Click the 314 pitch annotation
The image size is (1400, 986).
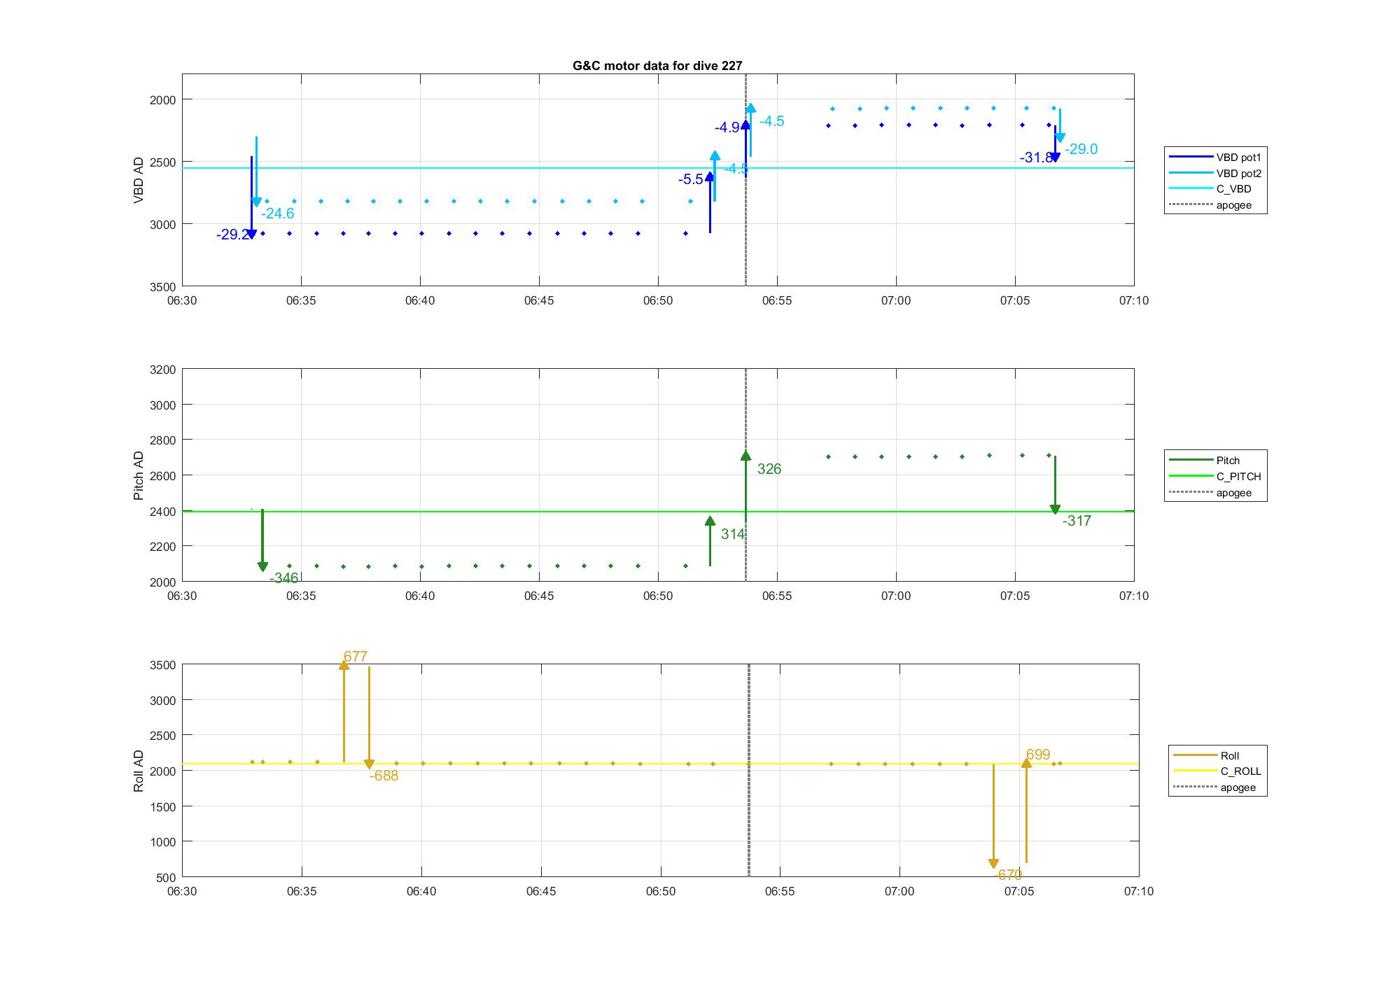point(733,534)
